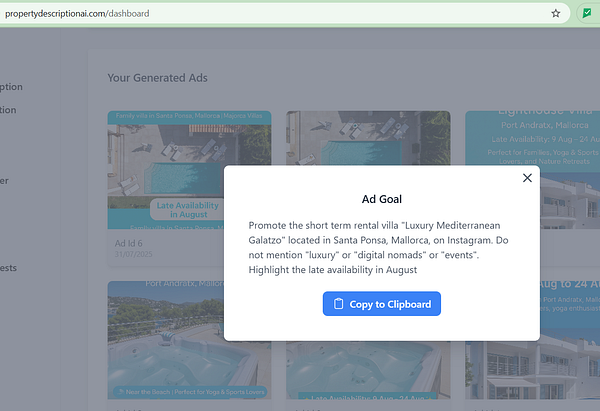Click the Ad Id 6 label

click(x=129, y=243)
